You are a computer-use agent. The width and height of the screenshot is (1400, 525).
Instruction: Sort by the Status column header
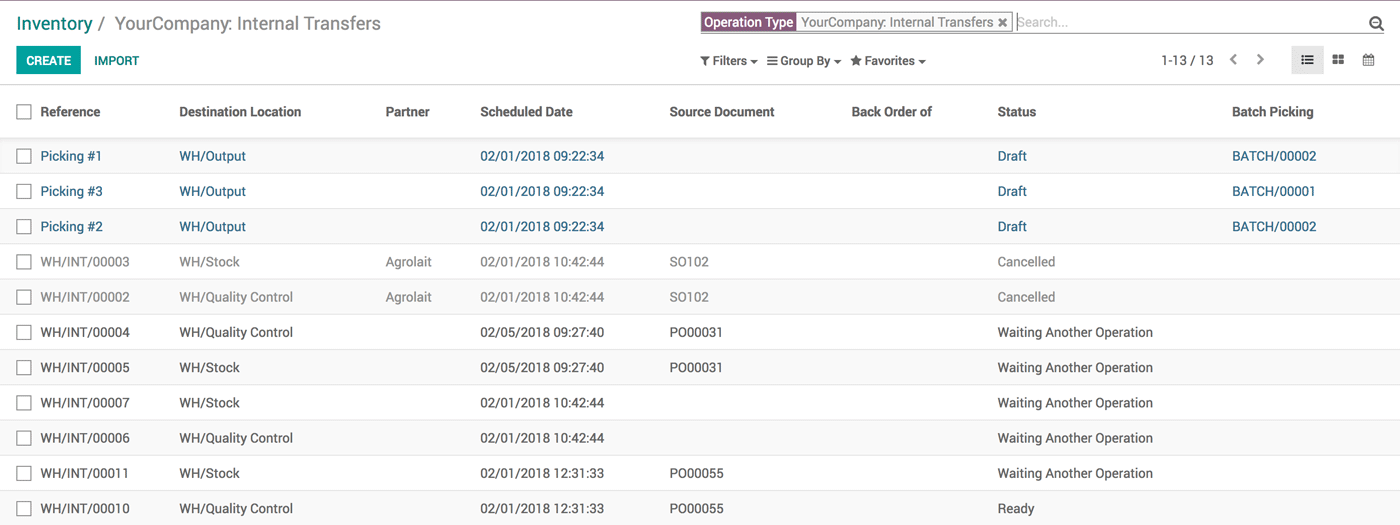1016,112
